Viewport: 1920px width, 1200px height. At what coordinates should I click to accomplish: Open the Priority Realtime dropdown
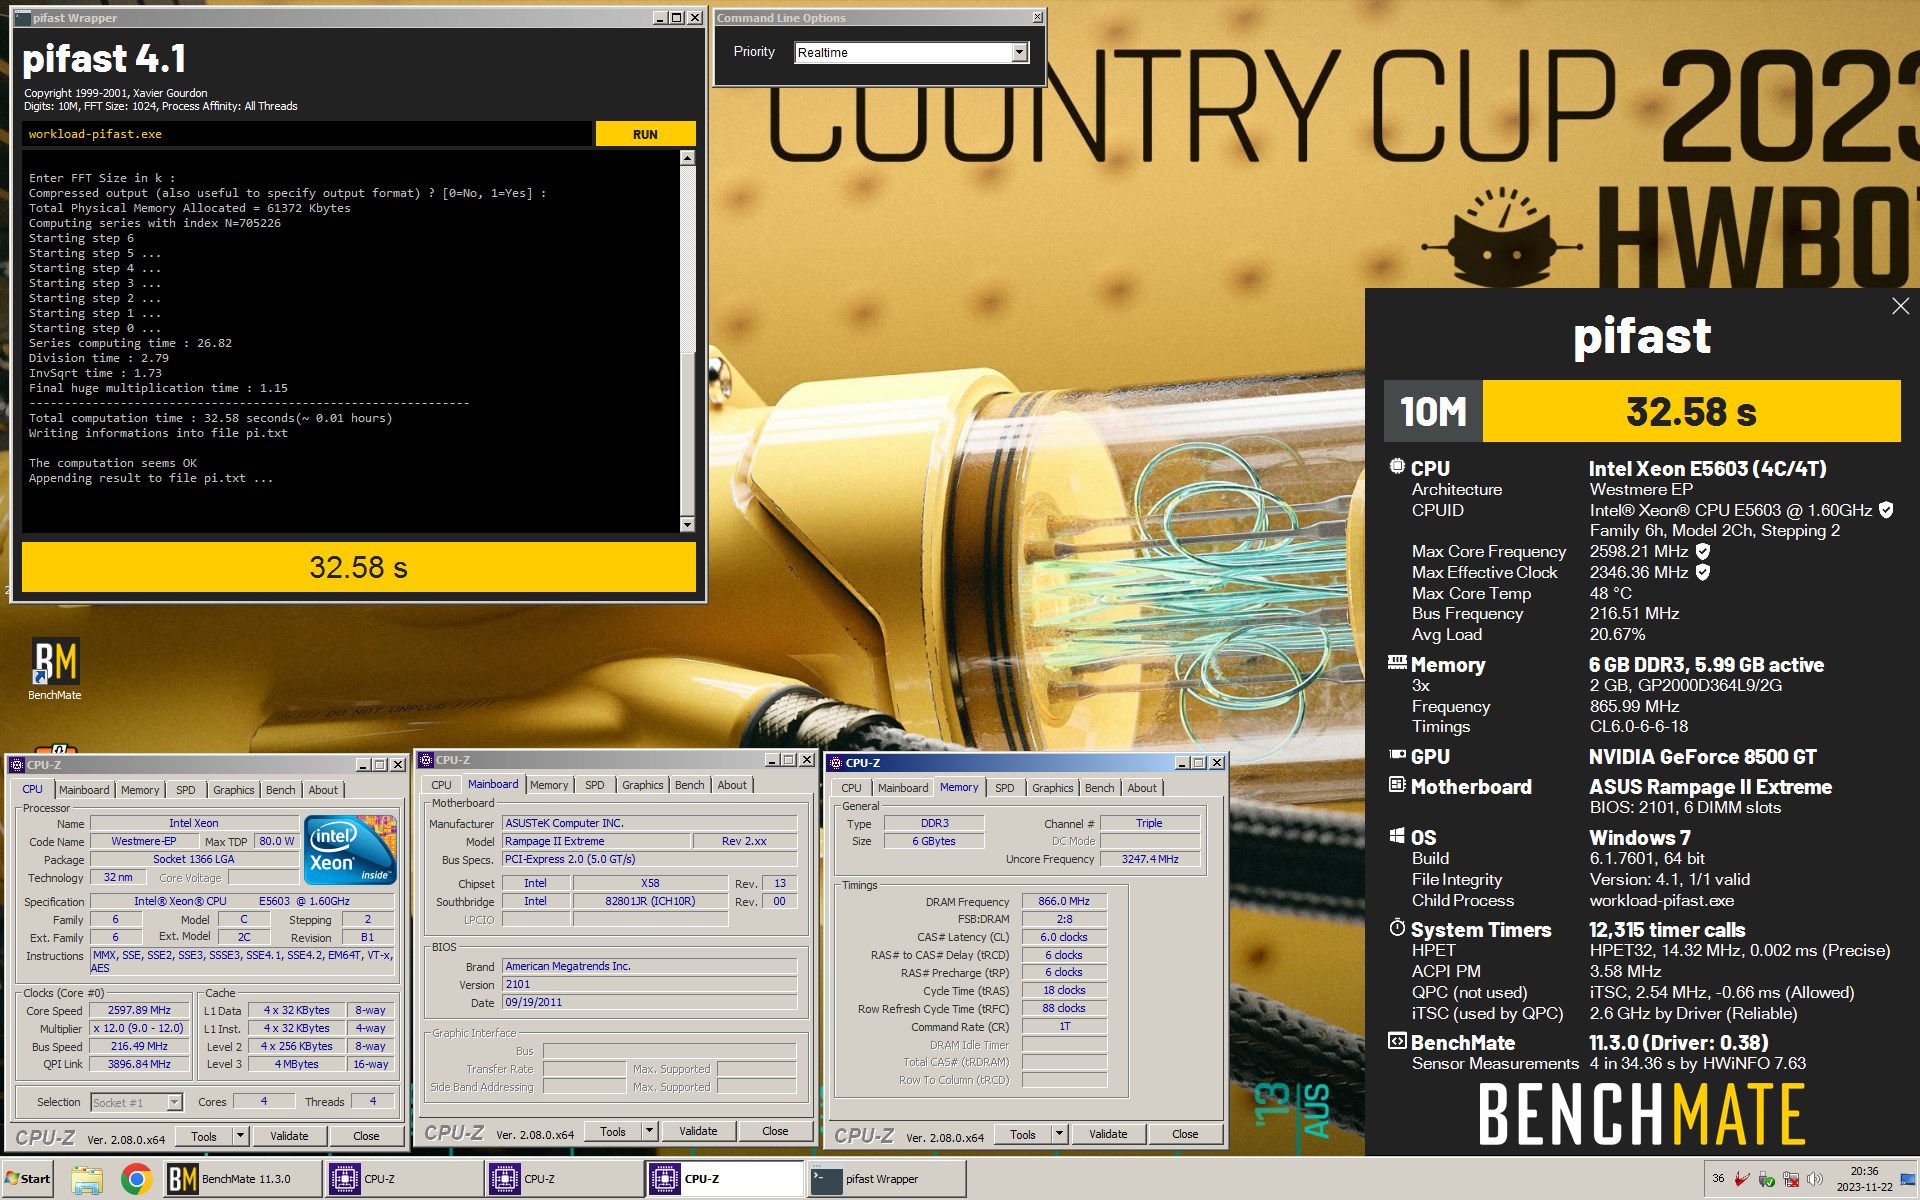click(x=1019, y=52)
